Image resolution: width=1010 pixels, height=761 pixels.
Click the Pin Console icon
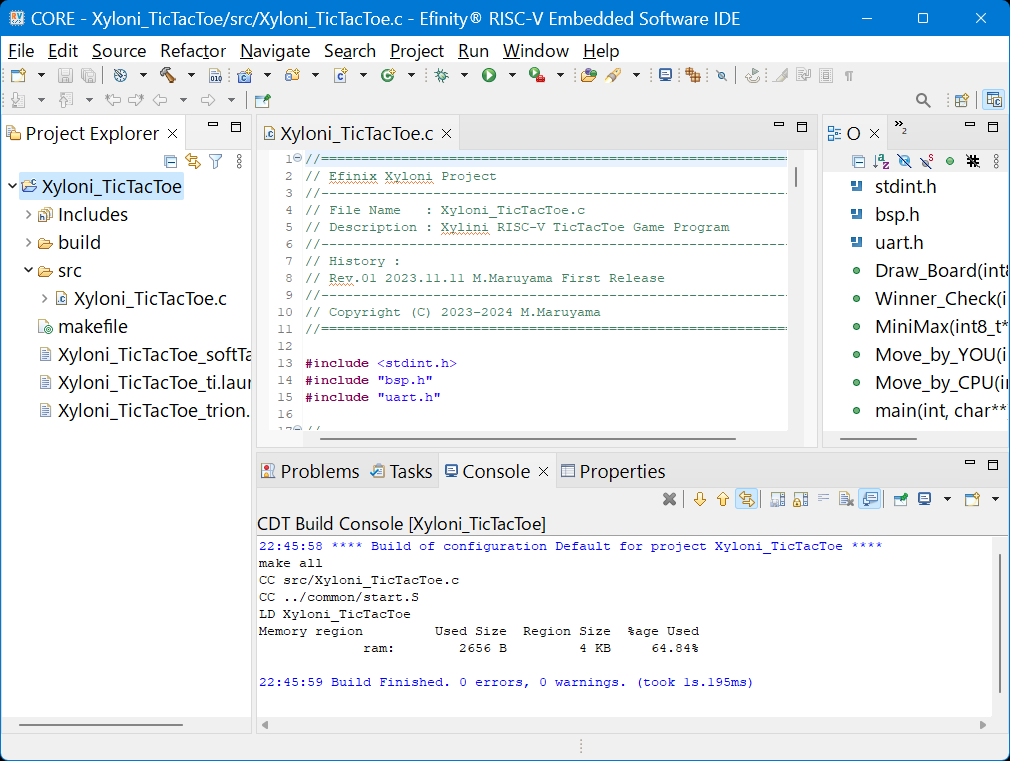(900, 499)
